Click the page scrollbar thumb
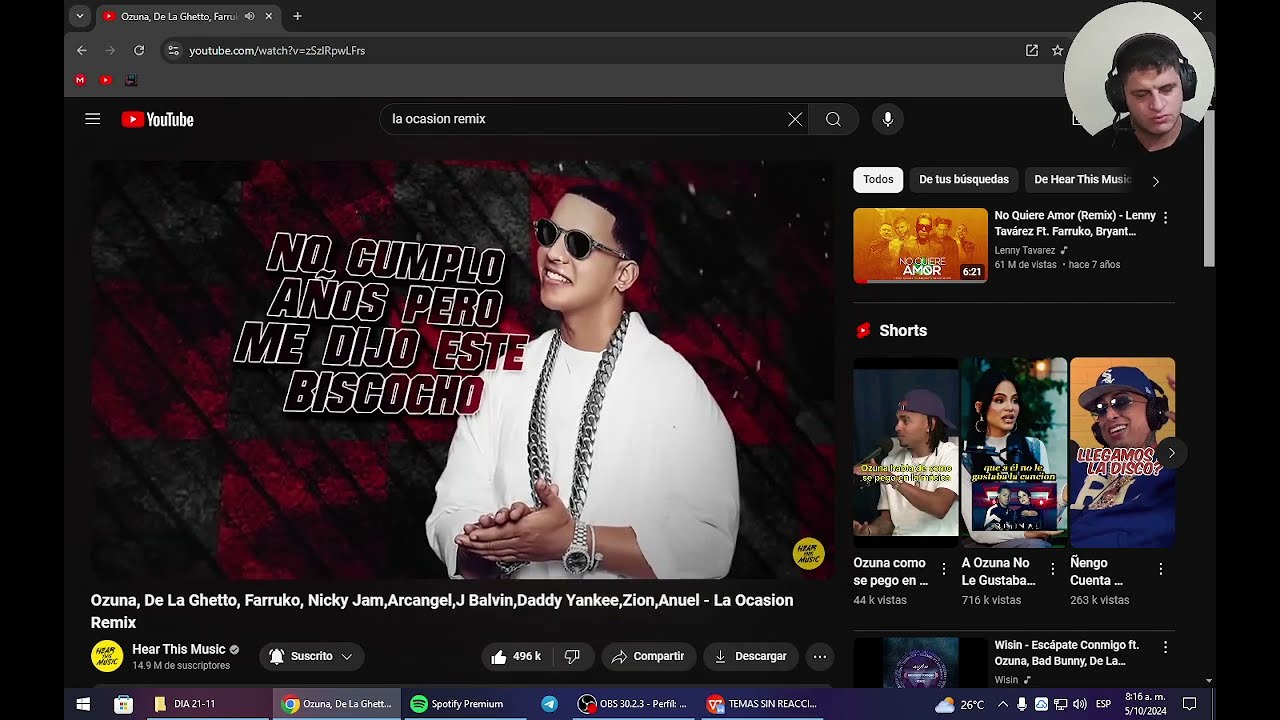The width and height of the screenshot is (1280, 720). [1209, 188]
